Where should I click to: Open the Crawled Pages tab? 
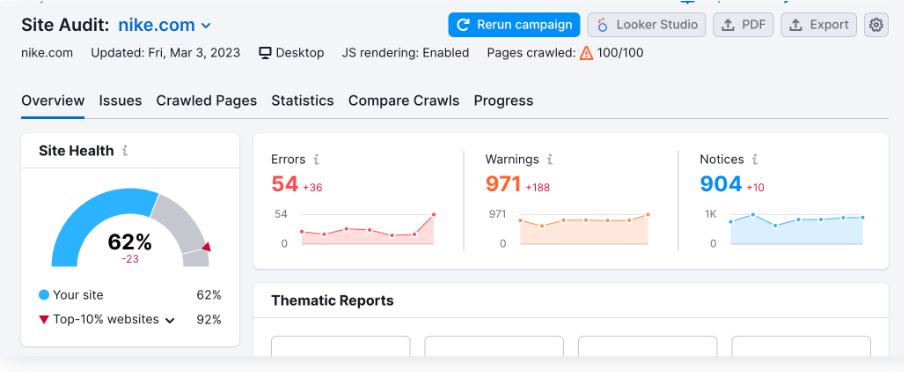coord(206,100)
